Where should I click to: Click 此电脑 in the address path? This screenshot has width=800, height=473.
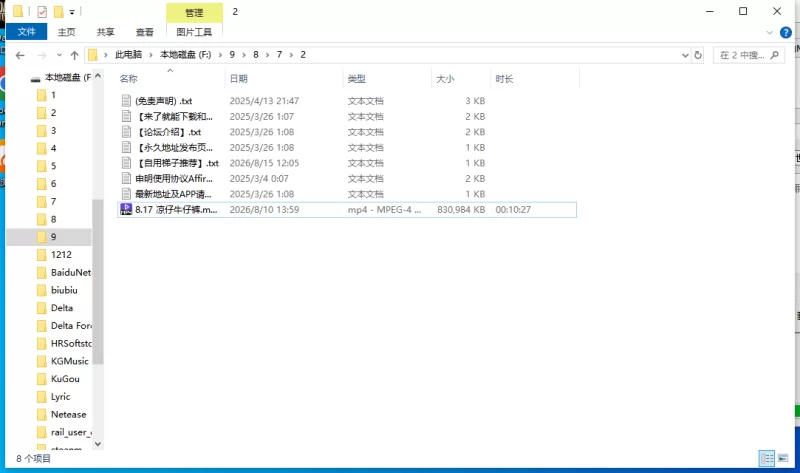128,55
